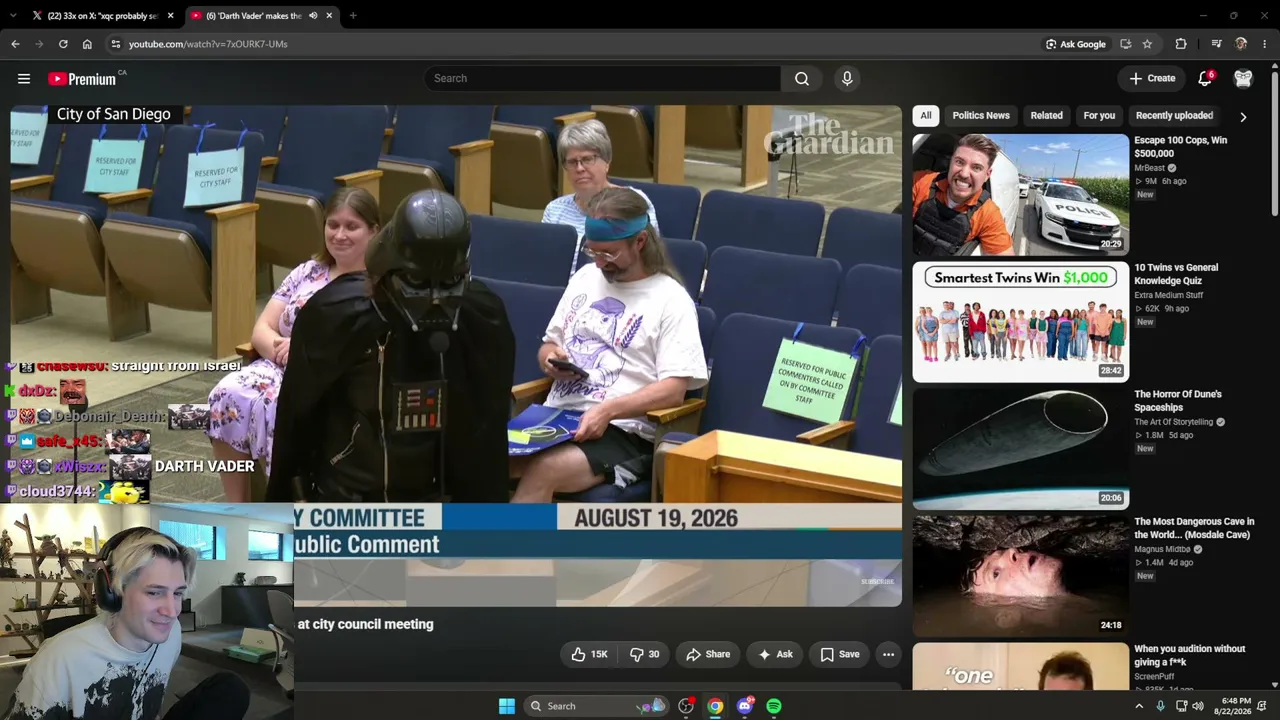1280x720 pixels.
Task: Visit the Magnus Midtbø channel
Action: [1163, 549]
